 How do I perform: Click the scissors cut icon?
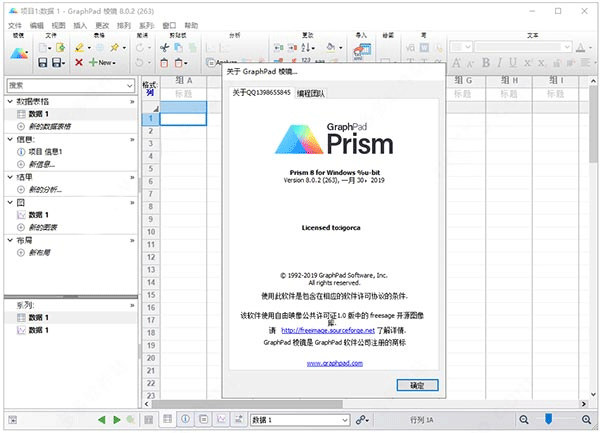(x=164, y=48)
